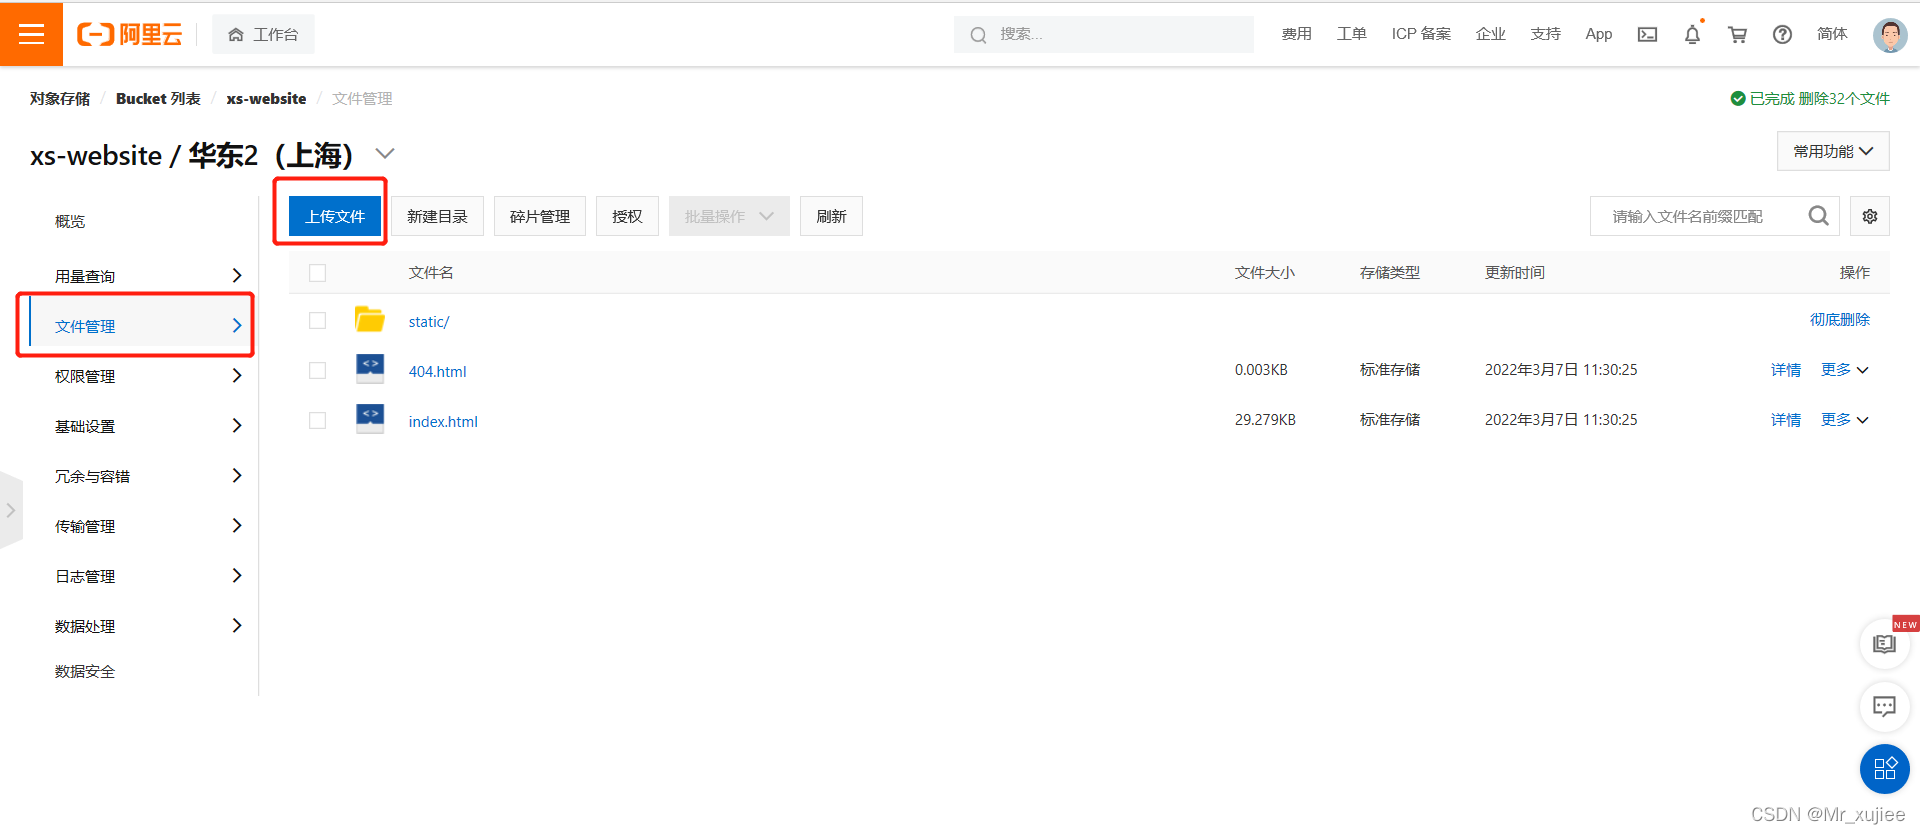Open the 404.html file name link
Screen dimensions: 1920x834
click(x=437, y=372)
